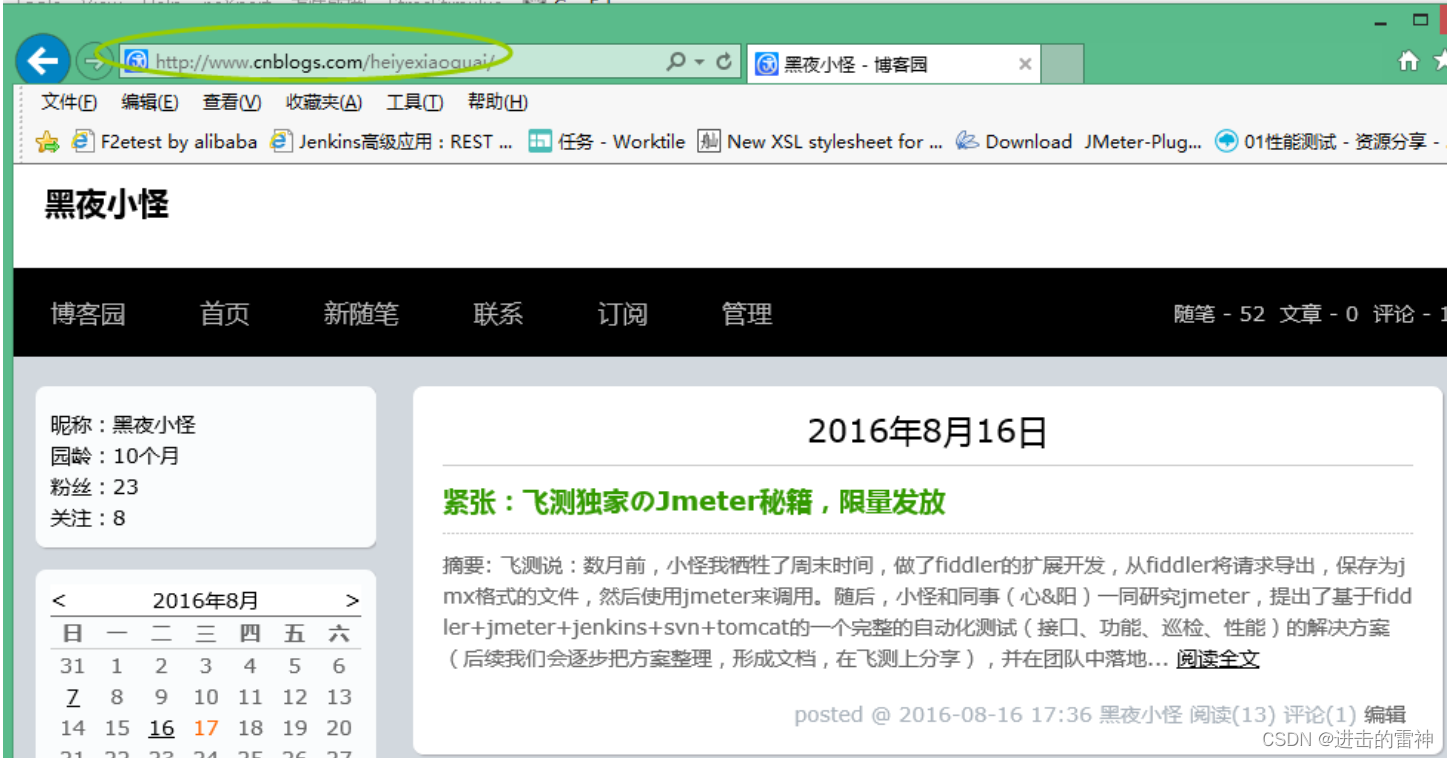Open the 工具(T) menu
Screen dimensions: 1448x758
(x=415, y=102)
